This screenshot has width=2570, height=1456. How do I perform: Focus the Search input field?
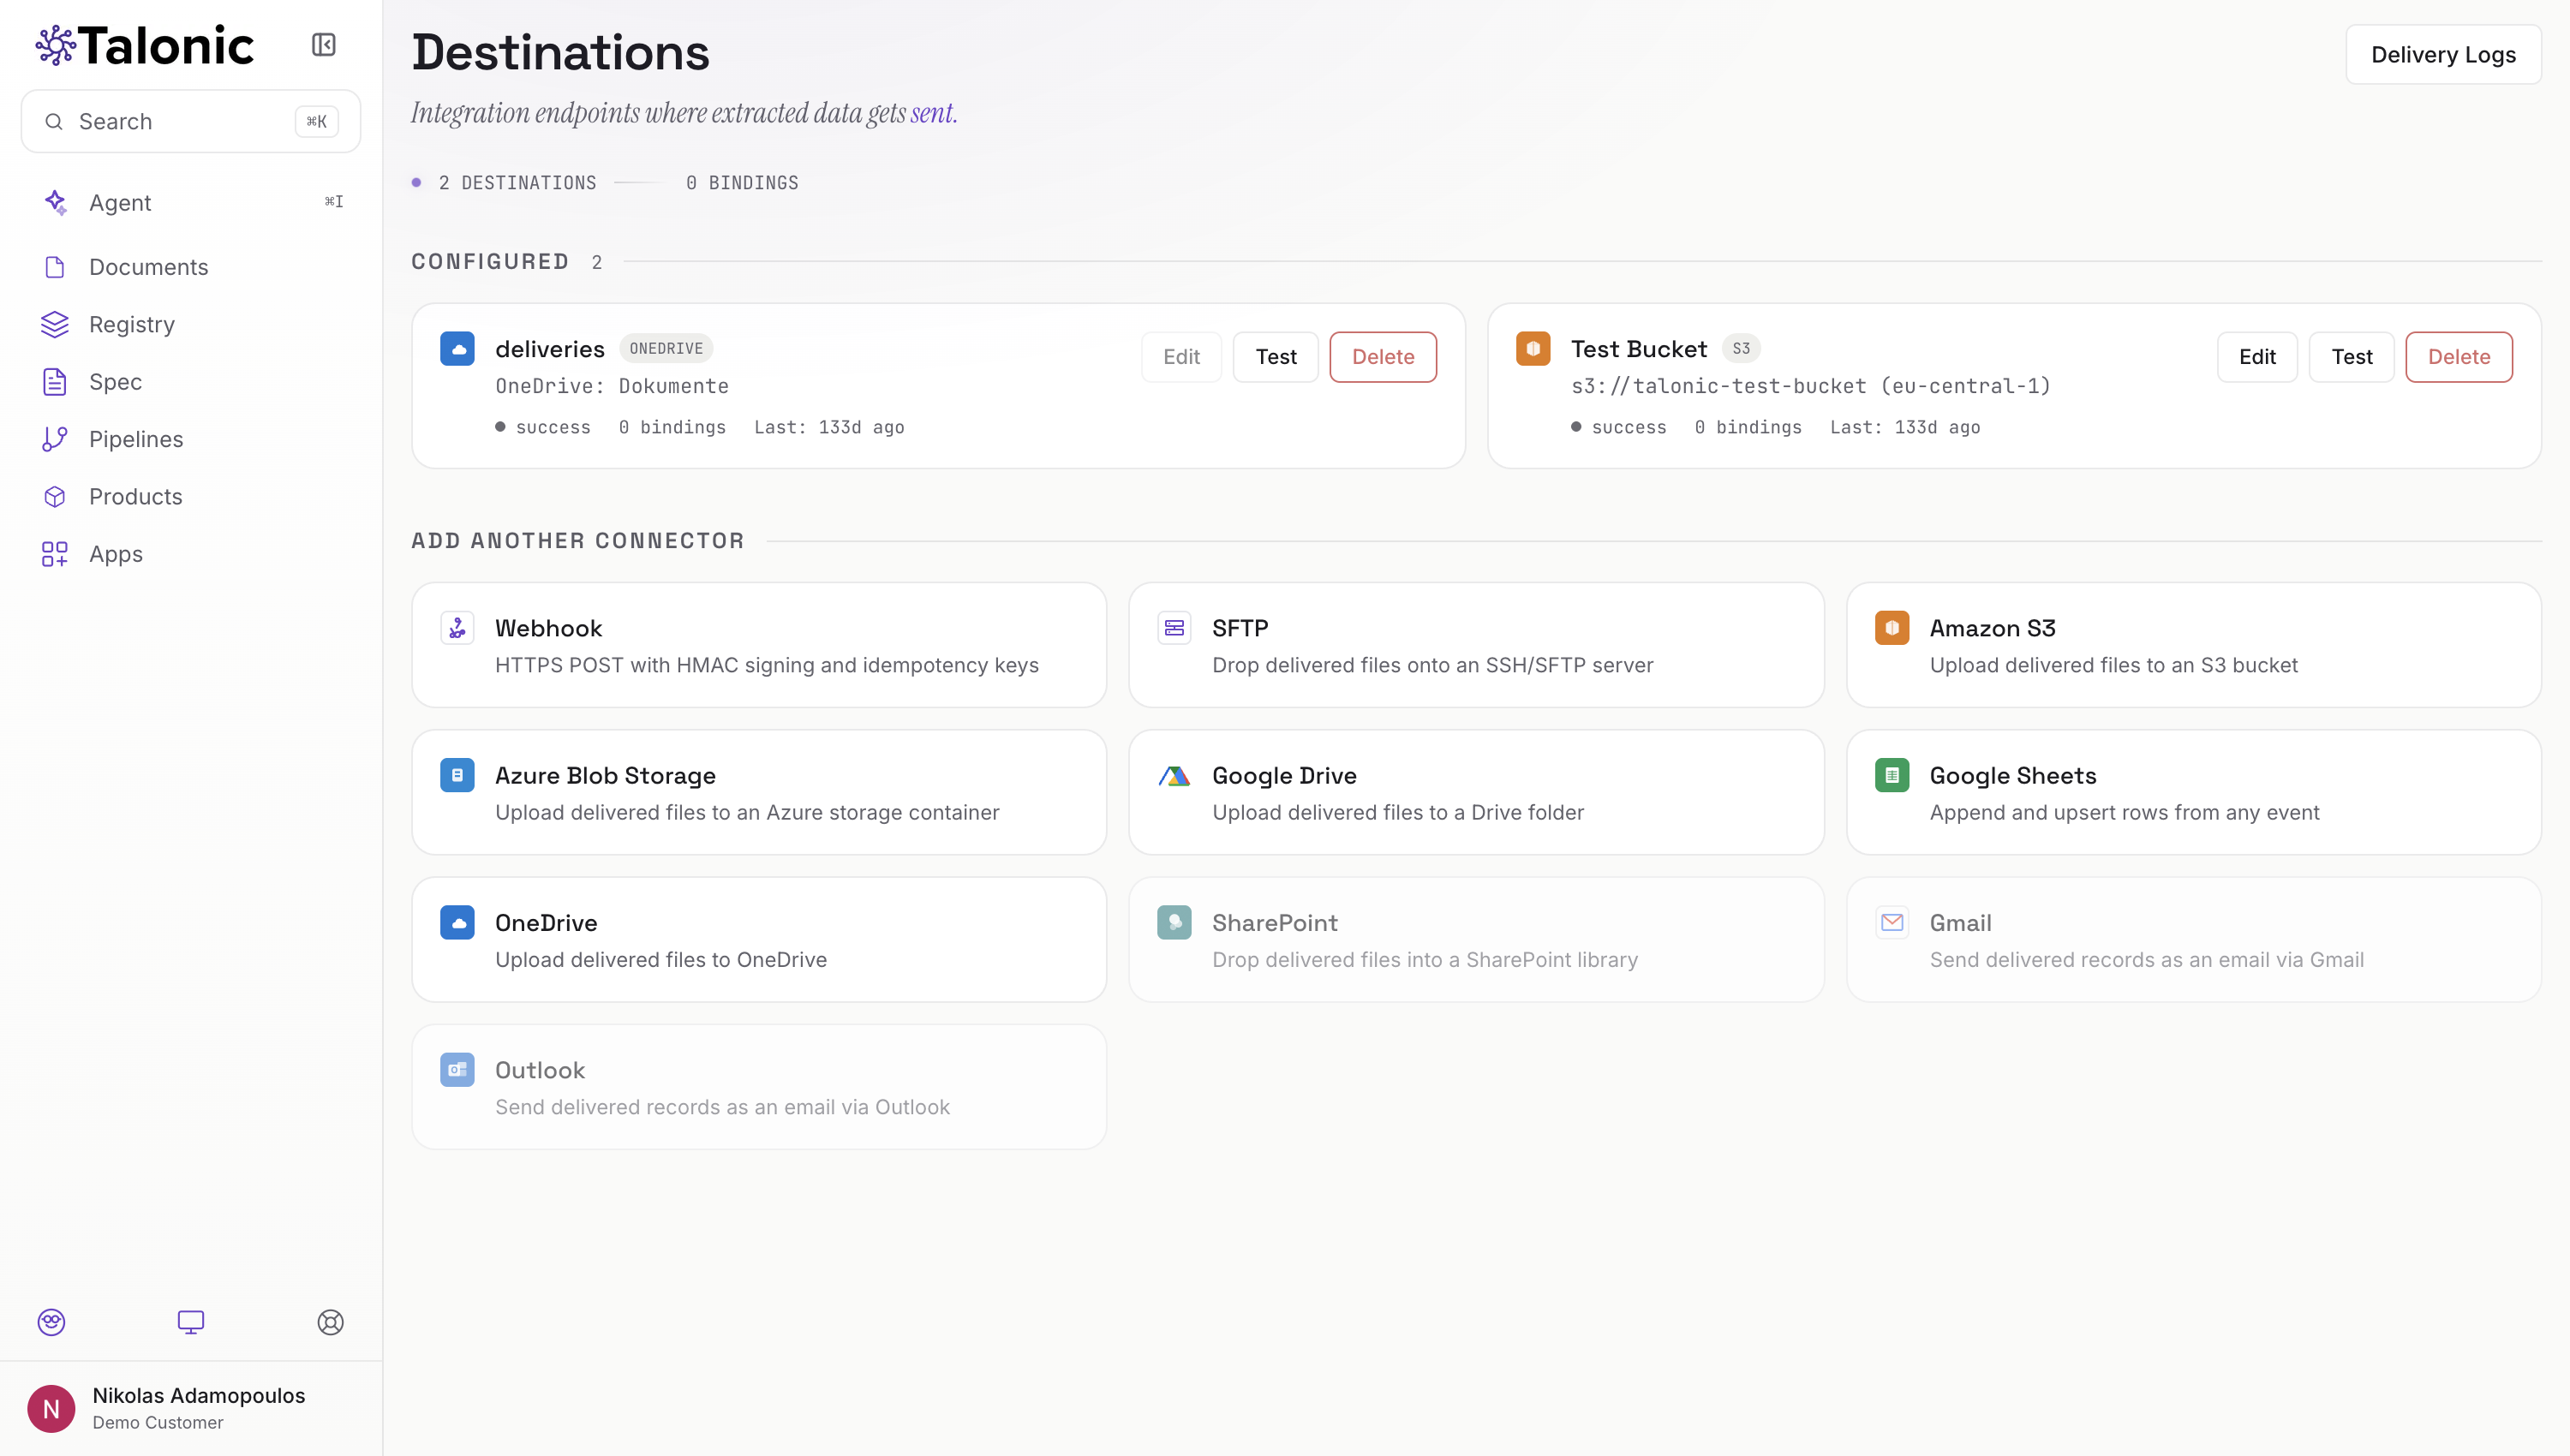pos(190,122)
